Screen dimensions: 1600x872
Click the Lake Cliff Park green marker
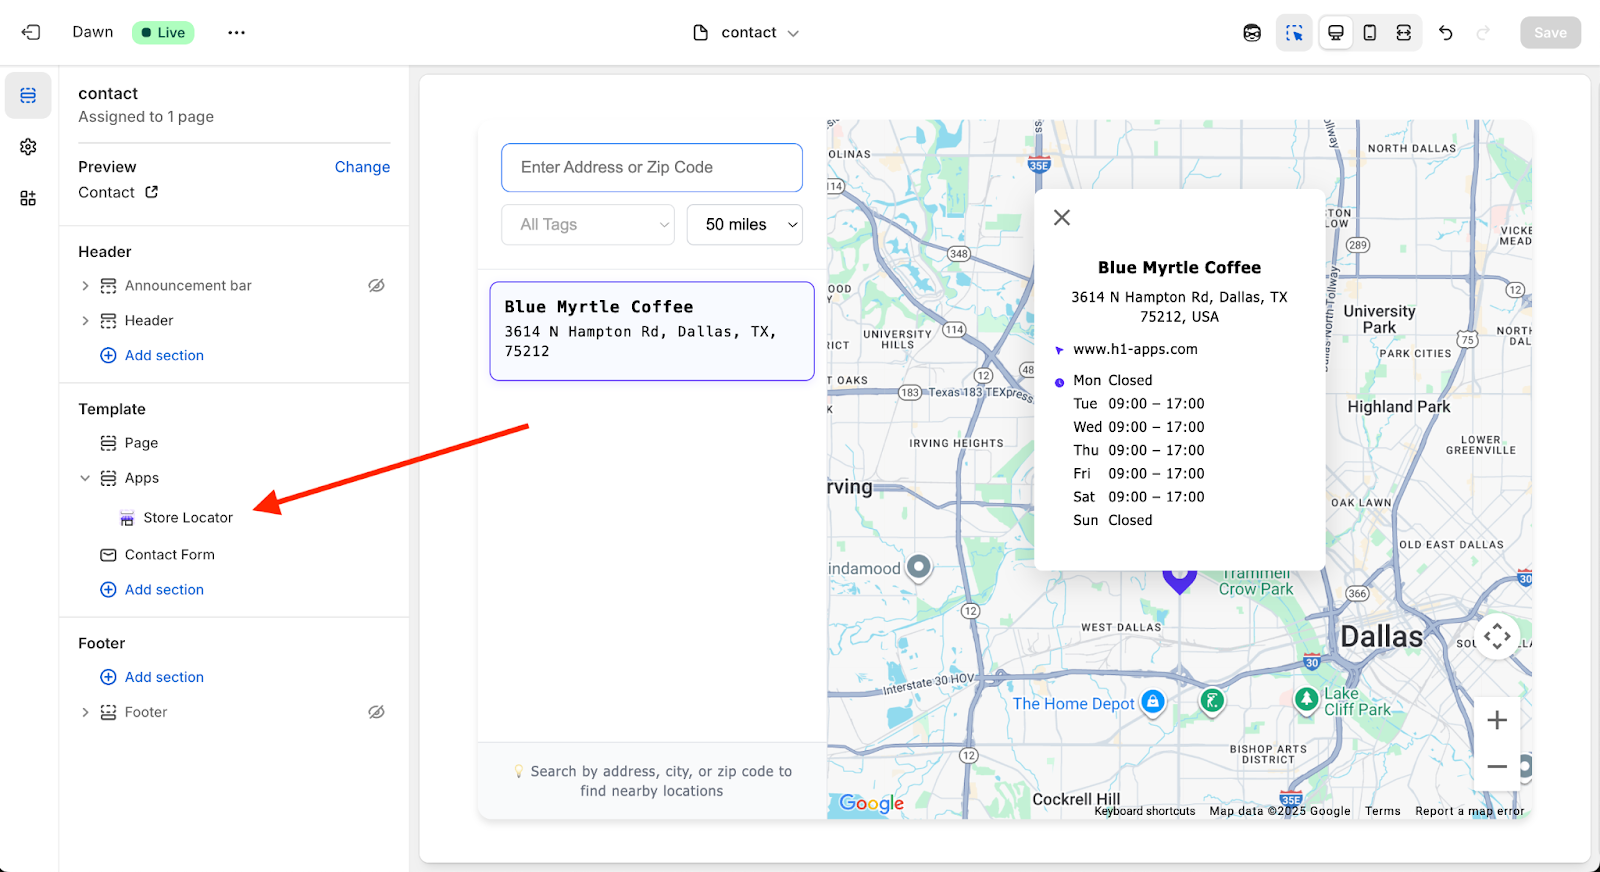[1306, 699]
